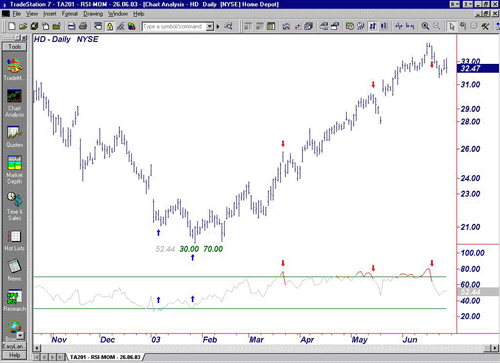The image size is (500, 363).
Task: Click the decrease bar spacing icon
Action: tap(410, 26)
